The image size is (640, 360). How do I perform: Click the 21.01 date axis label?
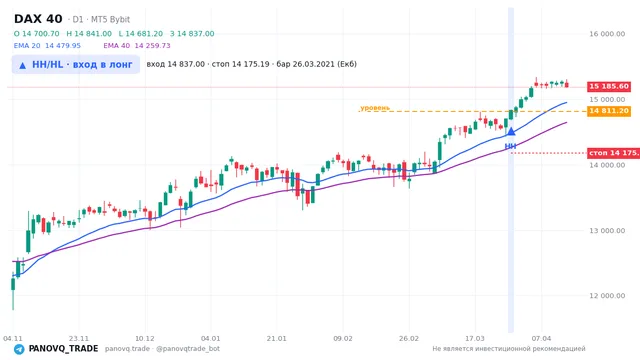pyautogui.click(x=276, y=338)
